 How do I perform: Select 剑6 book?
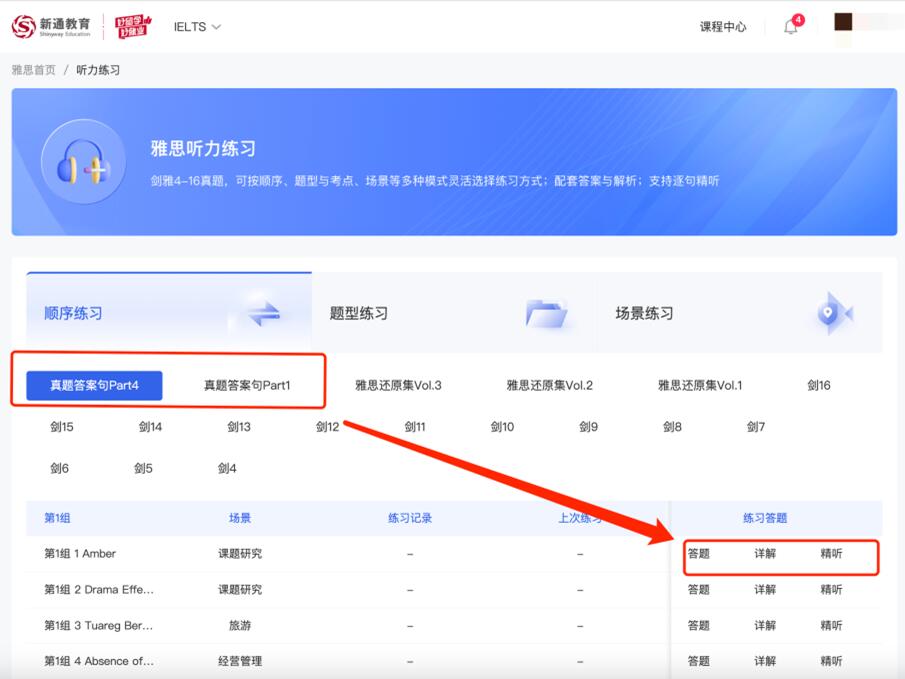pyautogui.click(x=59, y=468)
